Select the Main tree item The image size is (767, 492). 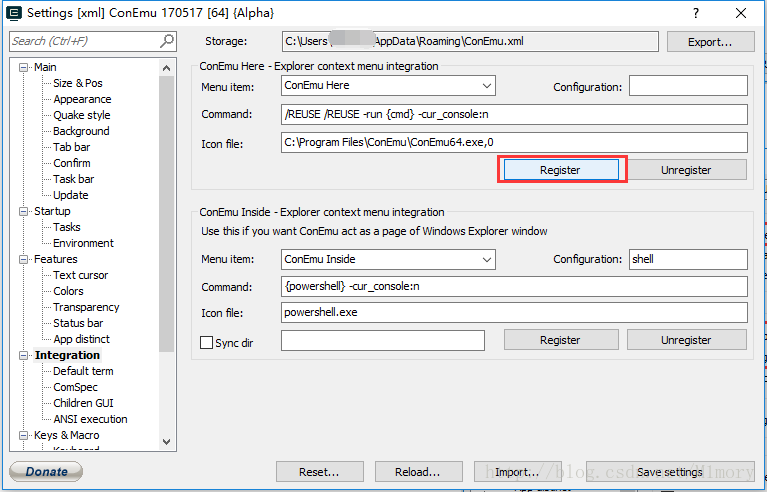click(45, 67)
